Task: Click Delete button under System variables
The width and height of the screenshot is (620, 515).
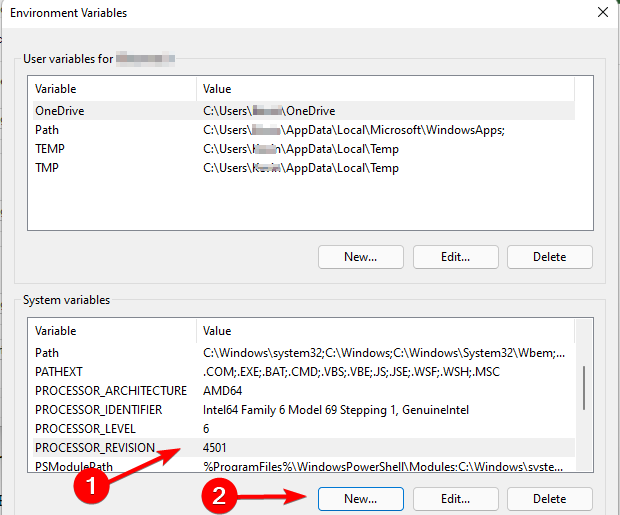Action: click(549, 498)
